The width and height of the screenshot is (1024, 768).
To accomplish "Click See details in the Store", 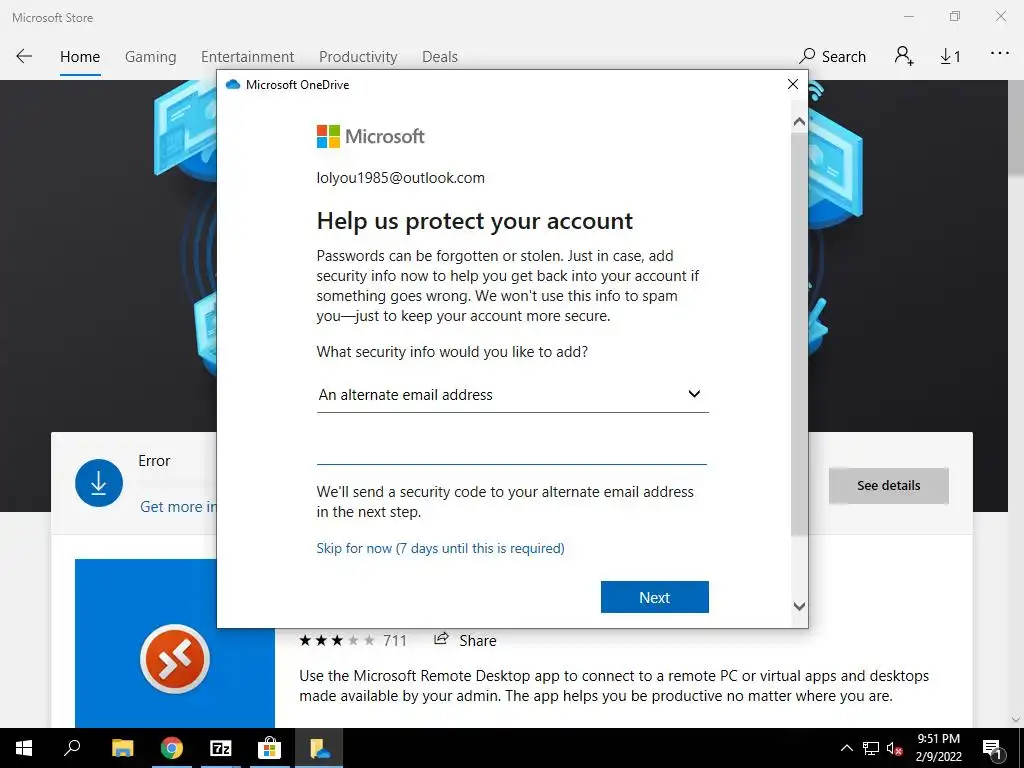I will point(888,485).
